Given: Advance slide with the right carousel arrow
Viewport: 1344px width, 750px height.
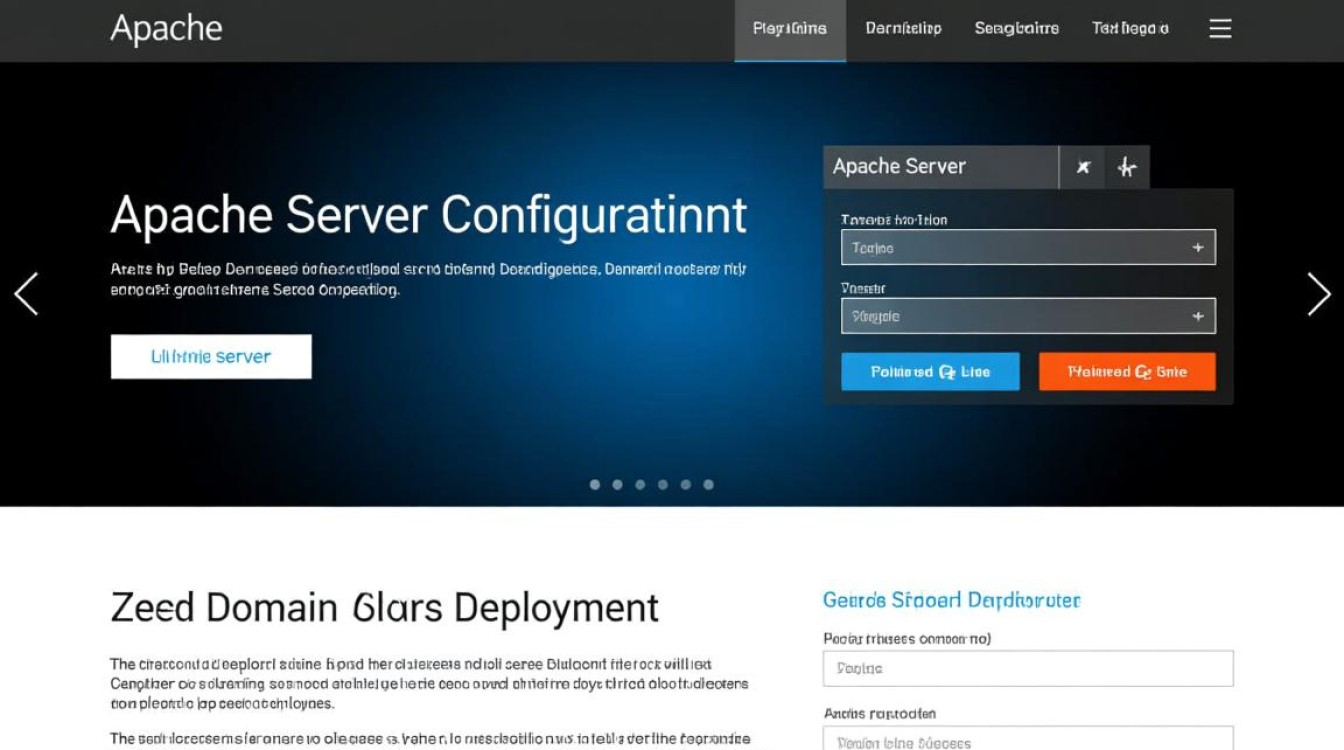Looking at the screenshot, I should [x=1318, y=294].
